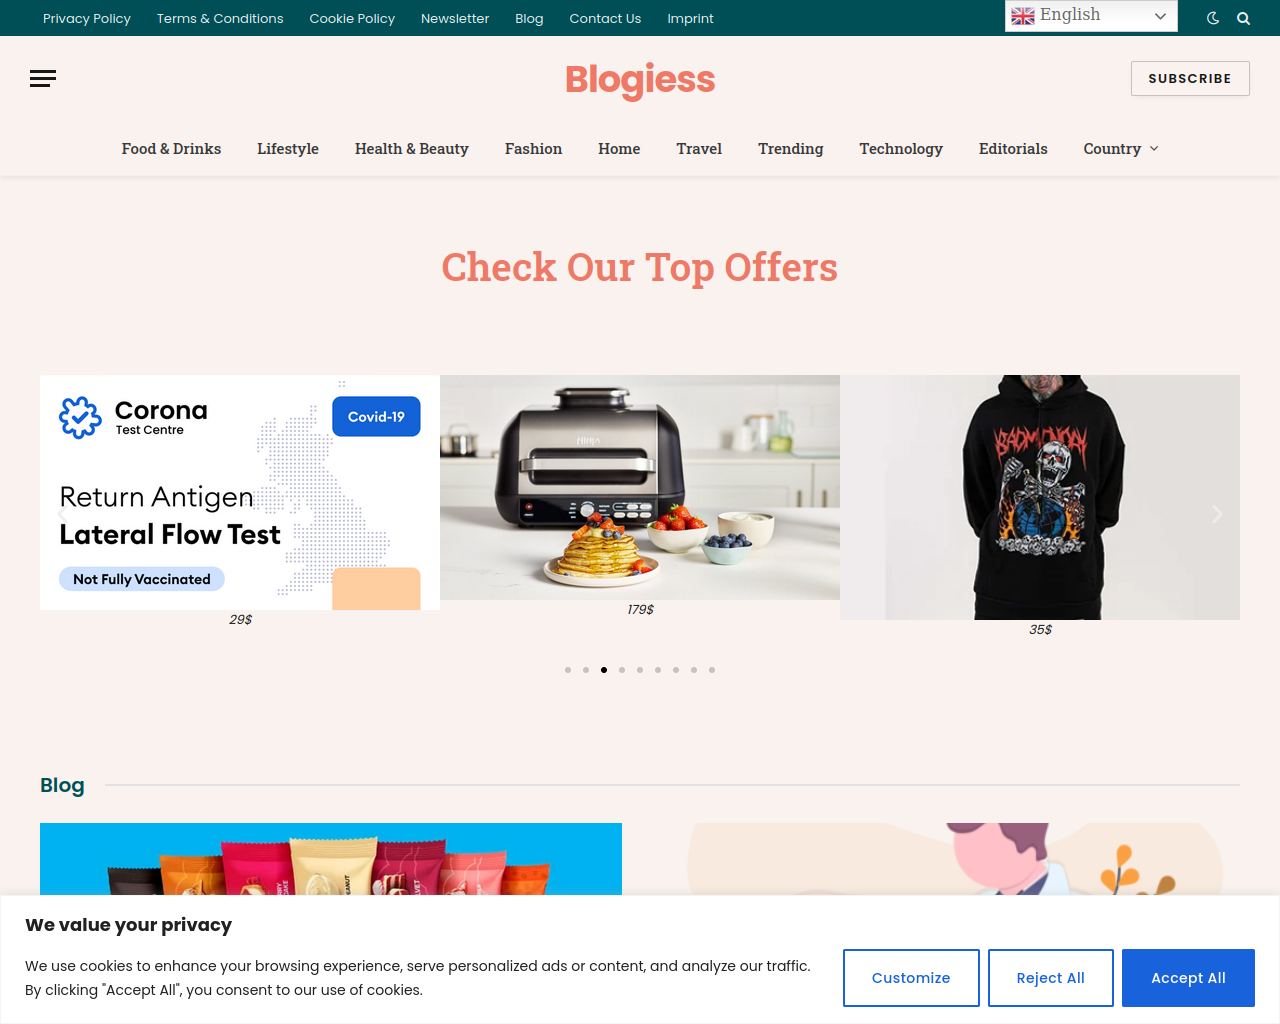Click the Reject All cookies button
The height and width of the screenshot is (1024, 1280).
[x=1051, y=978]
